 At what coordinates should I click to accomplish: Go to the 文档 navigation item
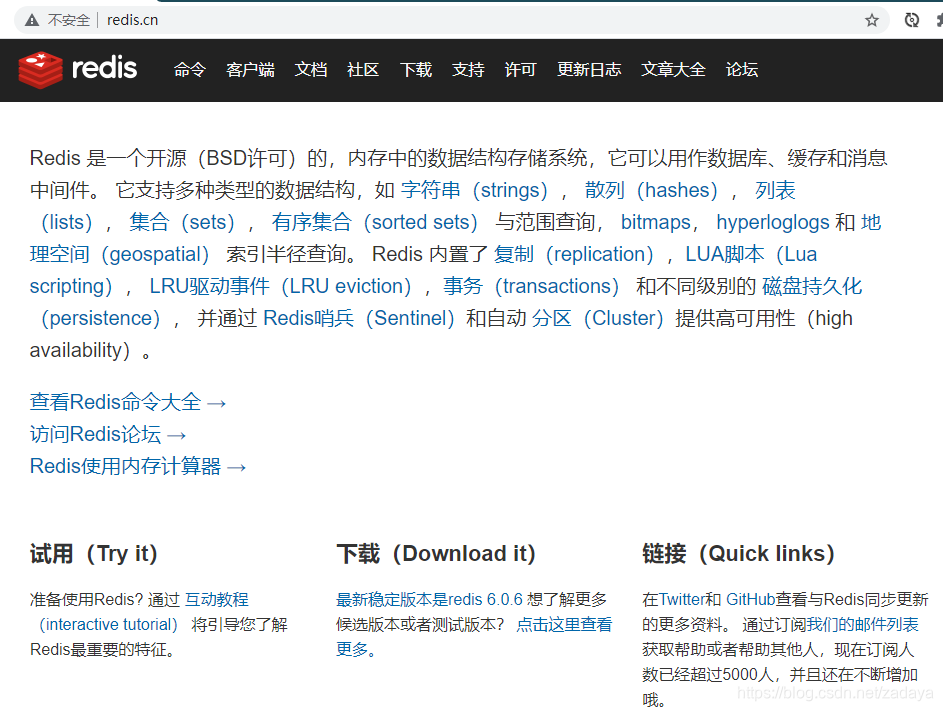click(x=311, y=70)
